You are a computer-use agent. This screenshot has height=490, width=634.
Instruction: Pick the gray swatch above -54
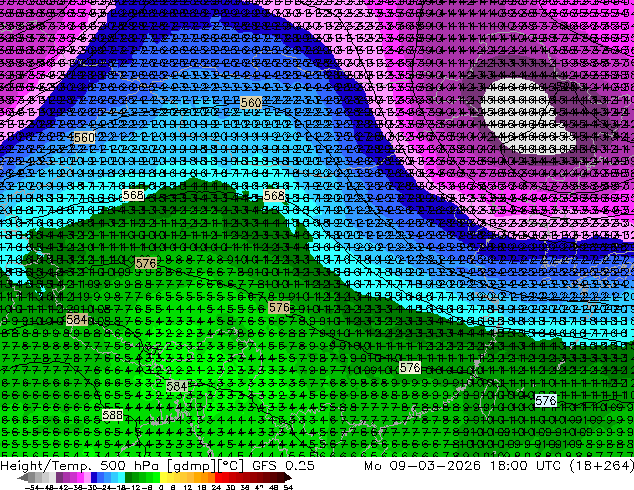[x=32, y=477]
